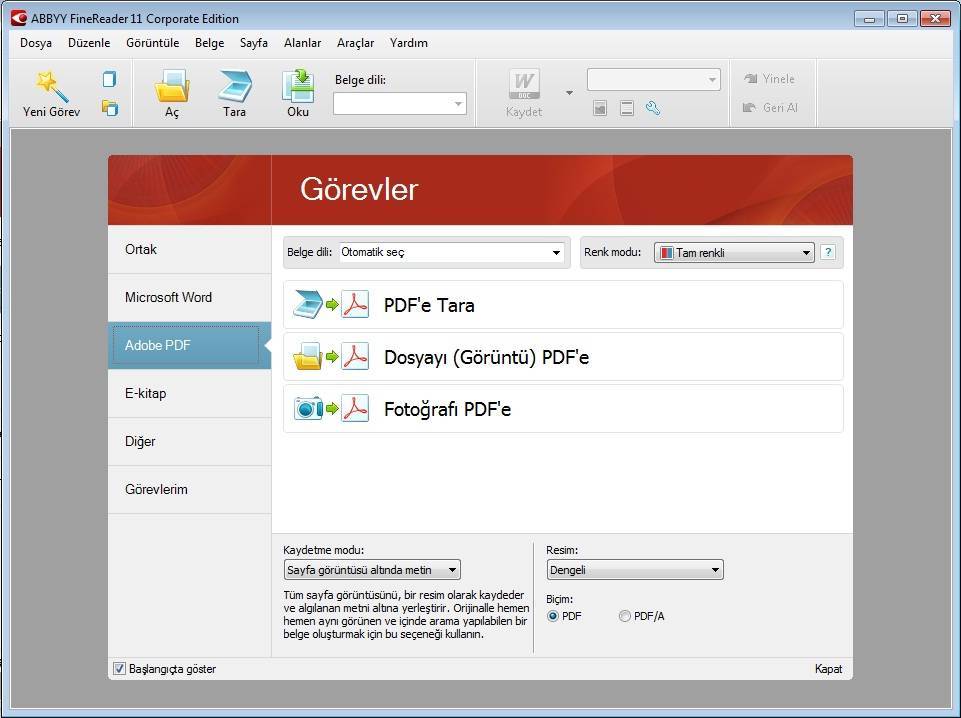Toggle the Başlangıçta göster checkbox
This screenshot has height=718, width=961.
(x=120, y=668)
